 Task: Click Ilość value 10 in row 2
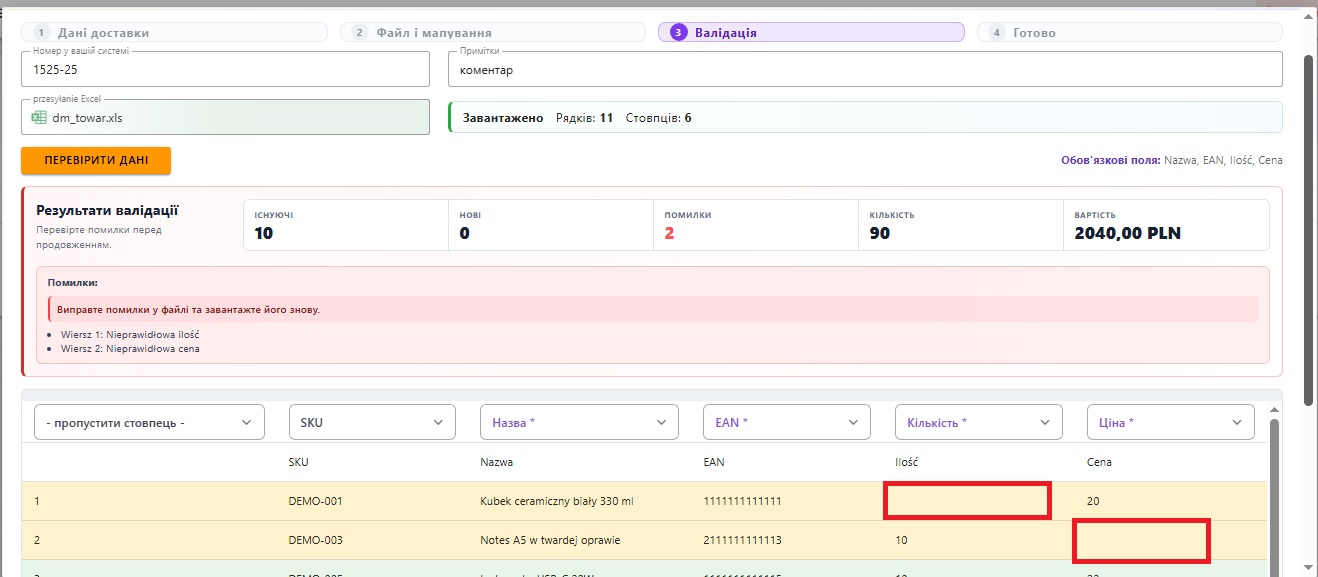click(901, 540)
